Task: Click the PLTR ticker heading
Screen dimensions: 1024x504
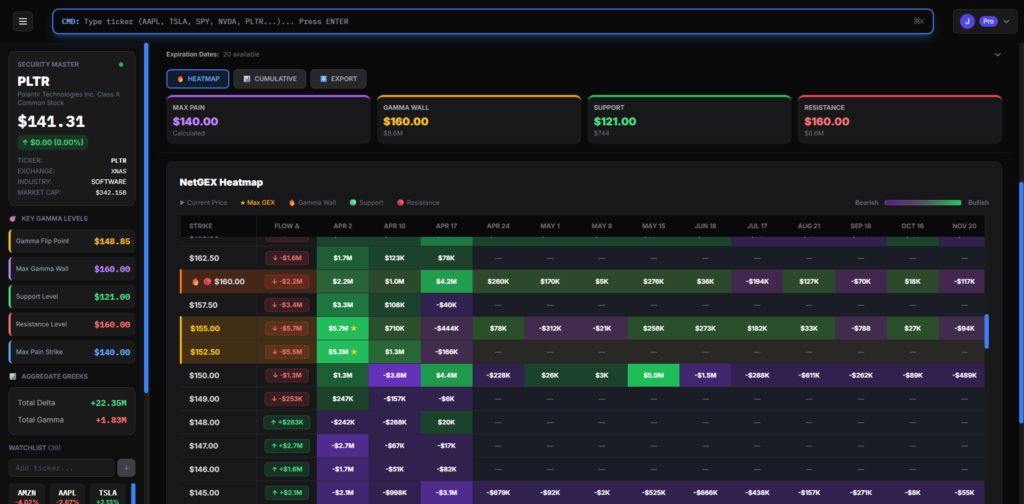Action: coord(34,82)
